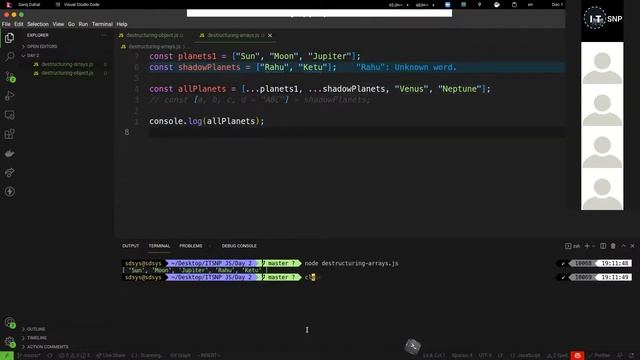The width and height of the screenshot is (640, 360).
Task: Open notifications bell in status bar
Action: (632, 356)
